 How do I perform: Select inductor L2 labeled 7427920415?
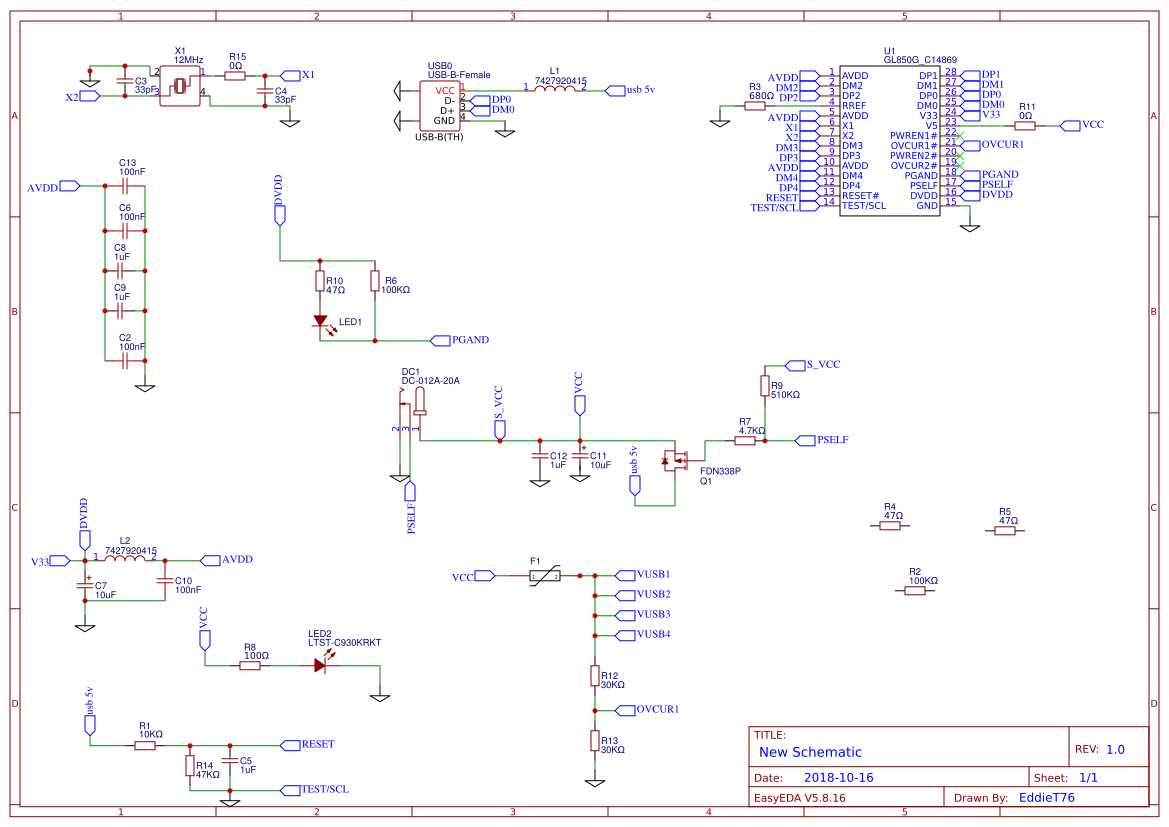(125, 558)
